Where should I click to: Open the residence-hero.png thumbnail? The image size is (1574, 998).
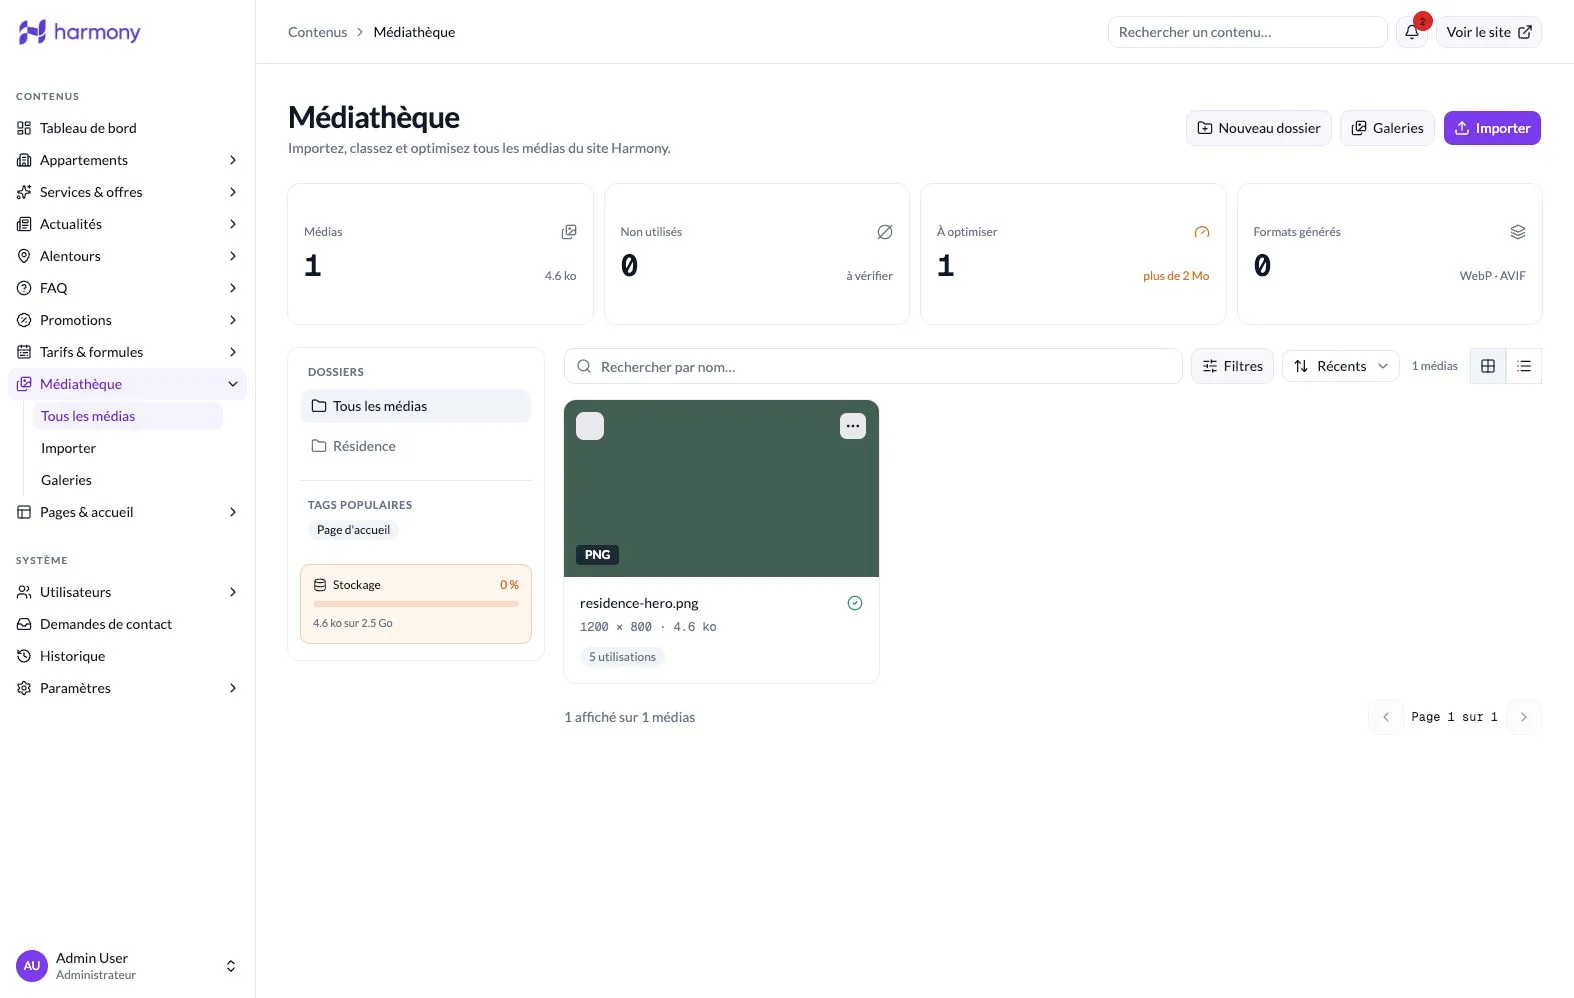click(x=721, y=489)
